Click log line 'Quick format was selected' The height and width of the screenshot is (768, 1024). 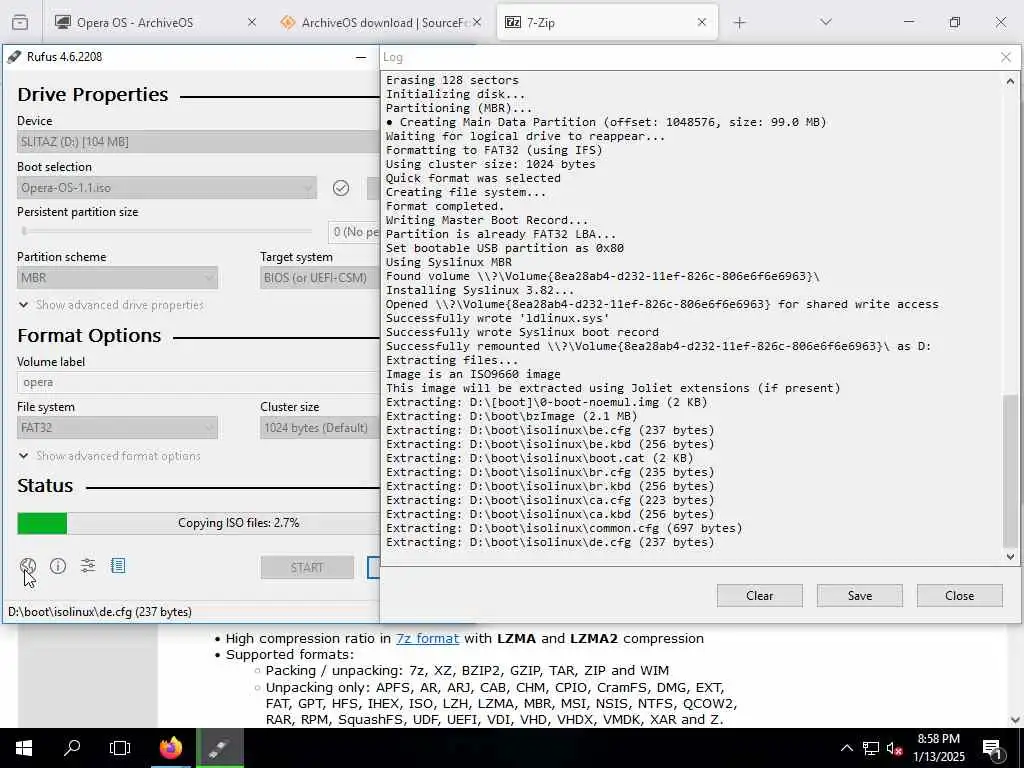(473, 178)
